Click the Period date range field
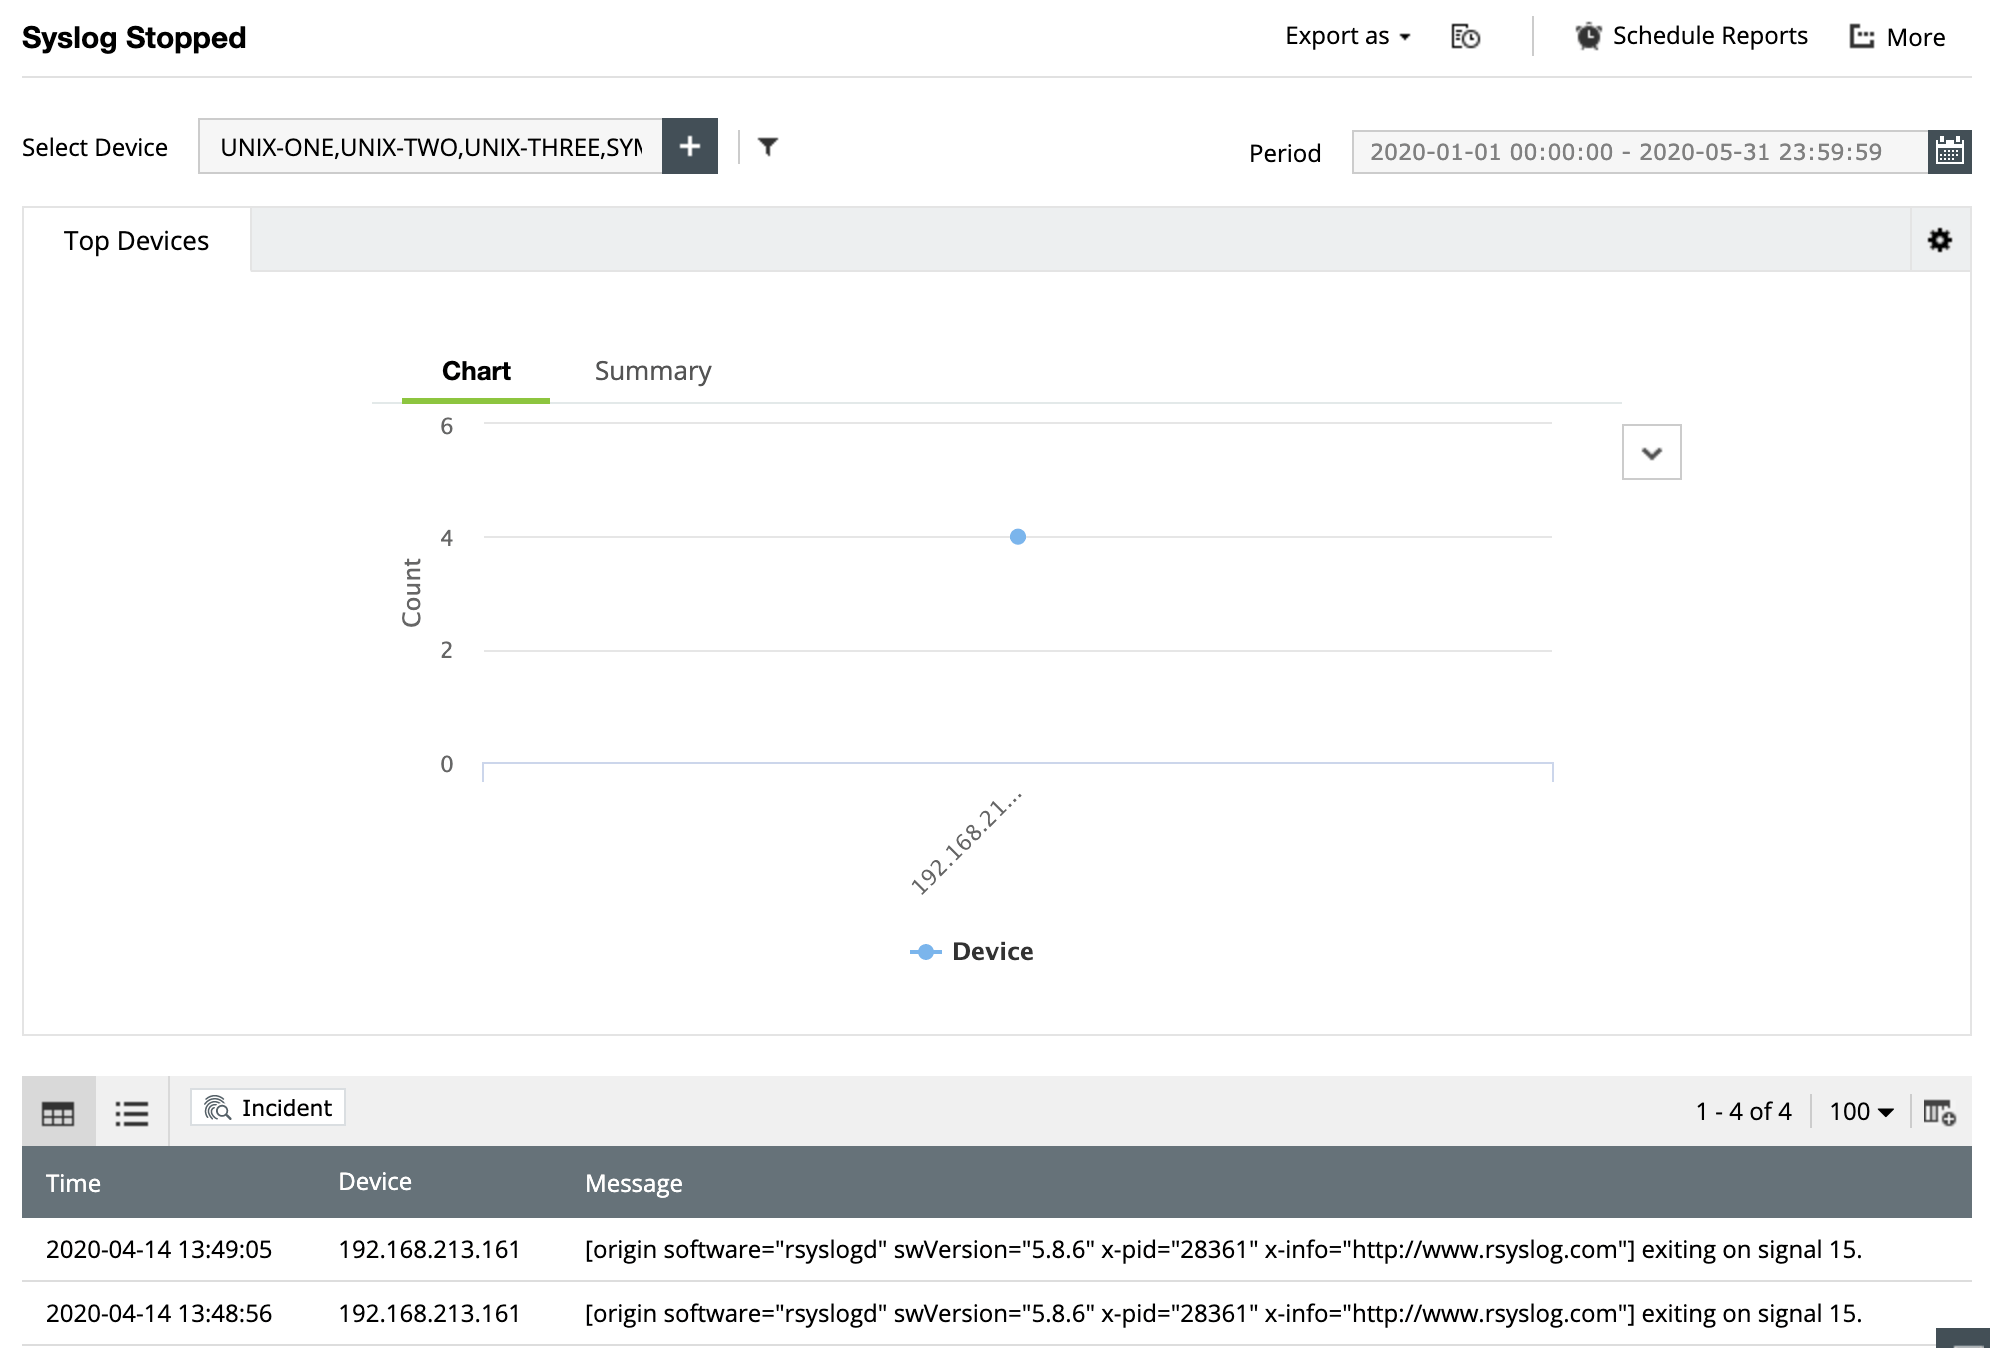 pyautogui.click(x=1639, y=152)
